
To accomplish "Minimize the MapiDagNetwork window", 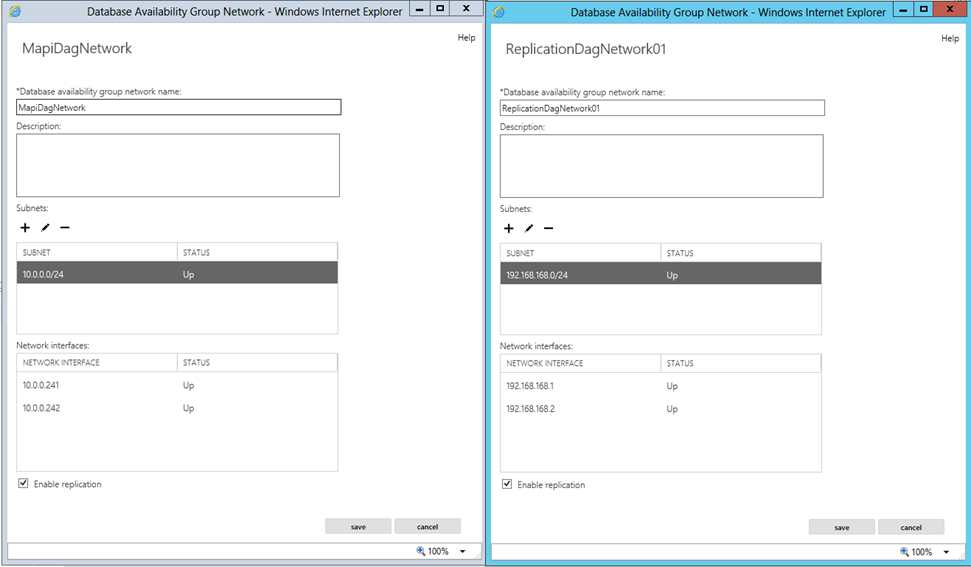I will [419, 9].
